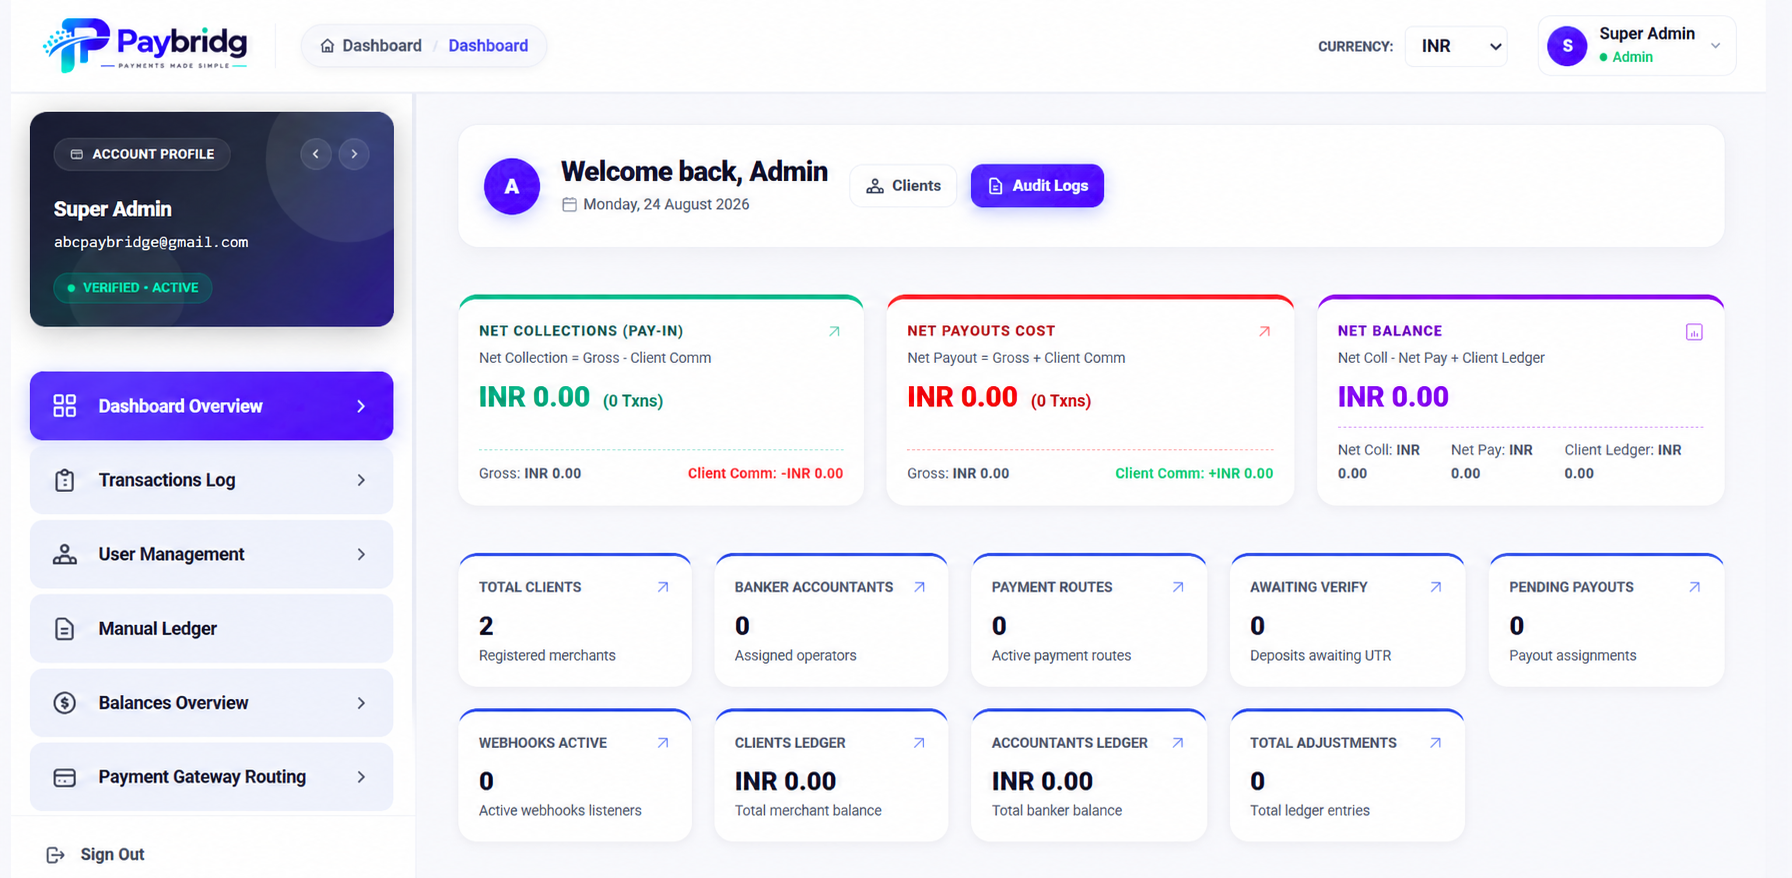Open CLIENTS LEDGER arrow icon
The width and height of the screenshot is (1792, 878).
tap(919, 743)
